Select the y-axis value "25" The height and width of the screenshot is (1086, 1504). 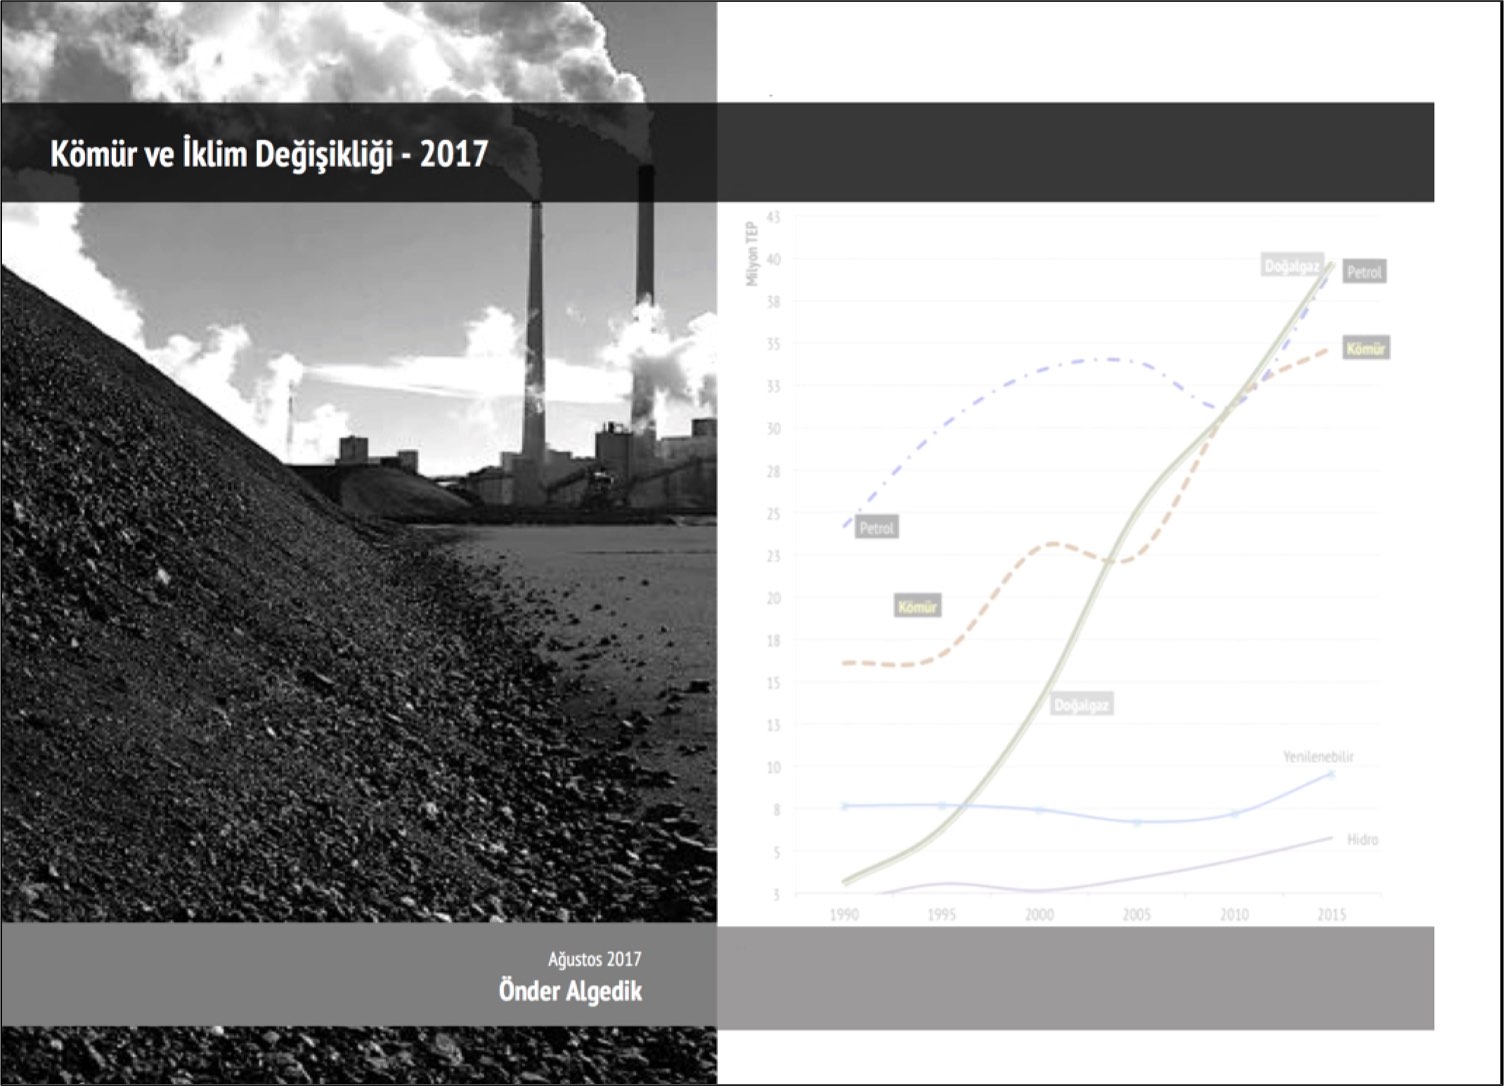(773, 513)
